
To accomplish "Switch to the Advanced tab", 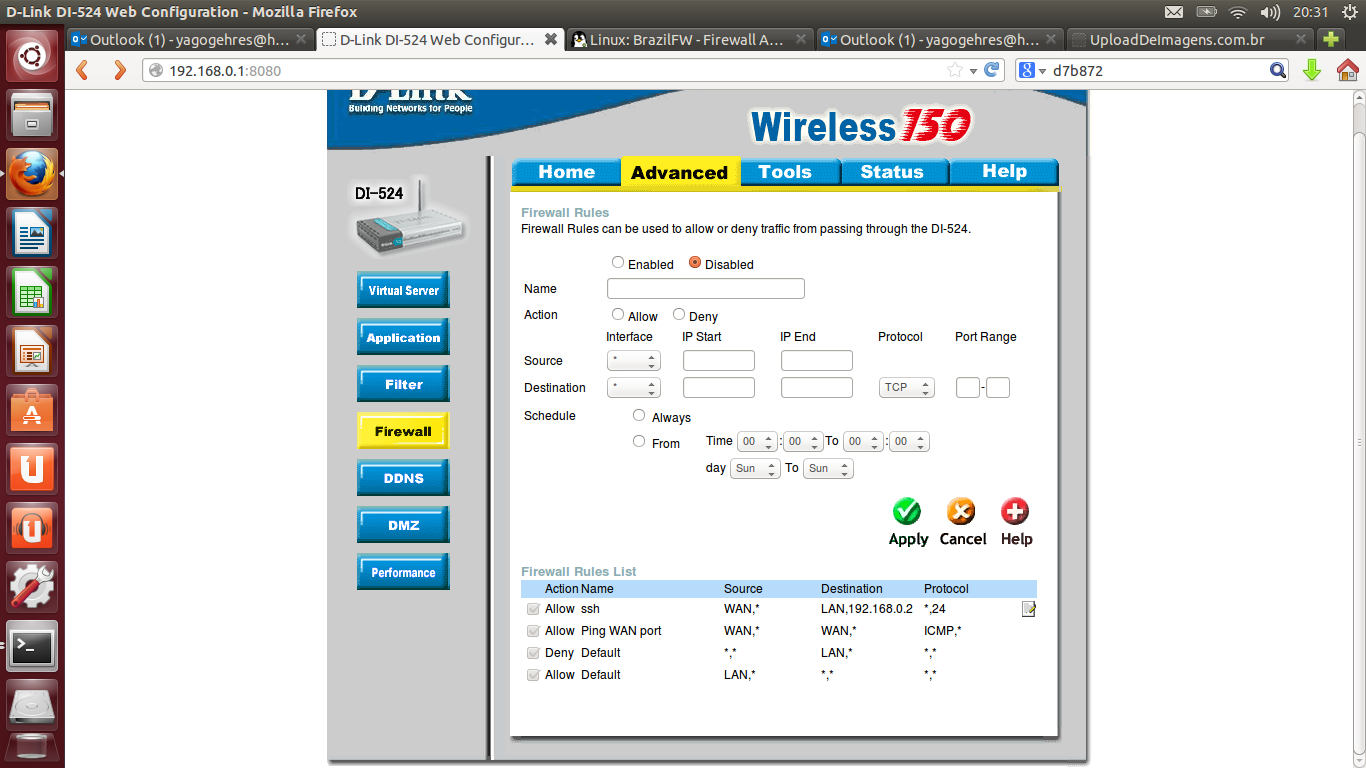I will point(680,172).
